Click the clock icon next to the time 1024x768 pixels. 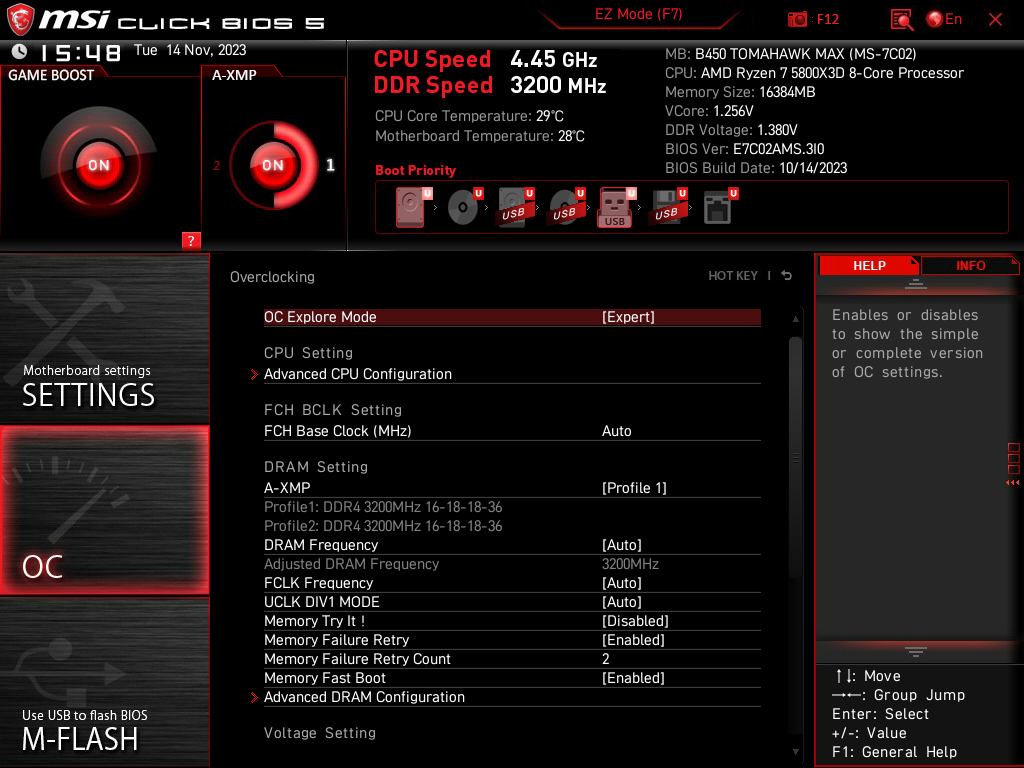20,51
